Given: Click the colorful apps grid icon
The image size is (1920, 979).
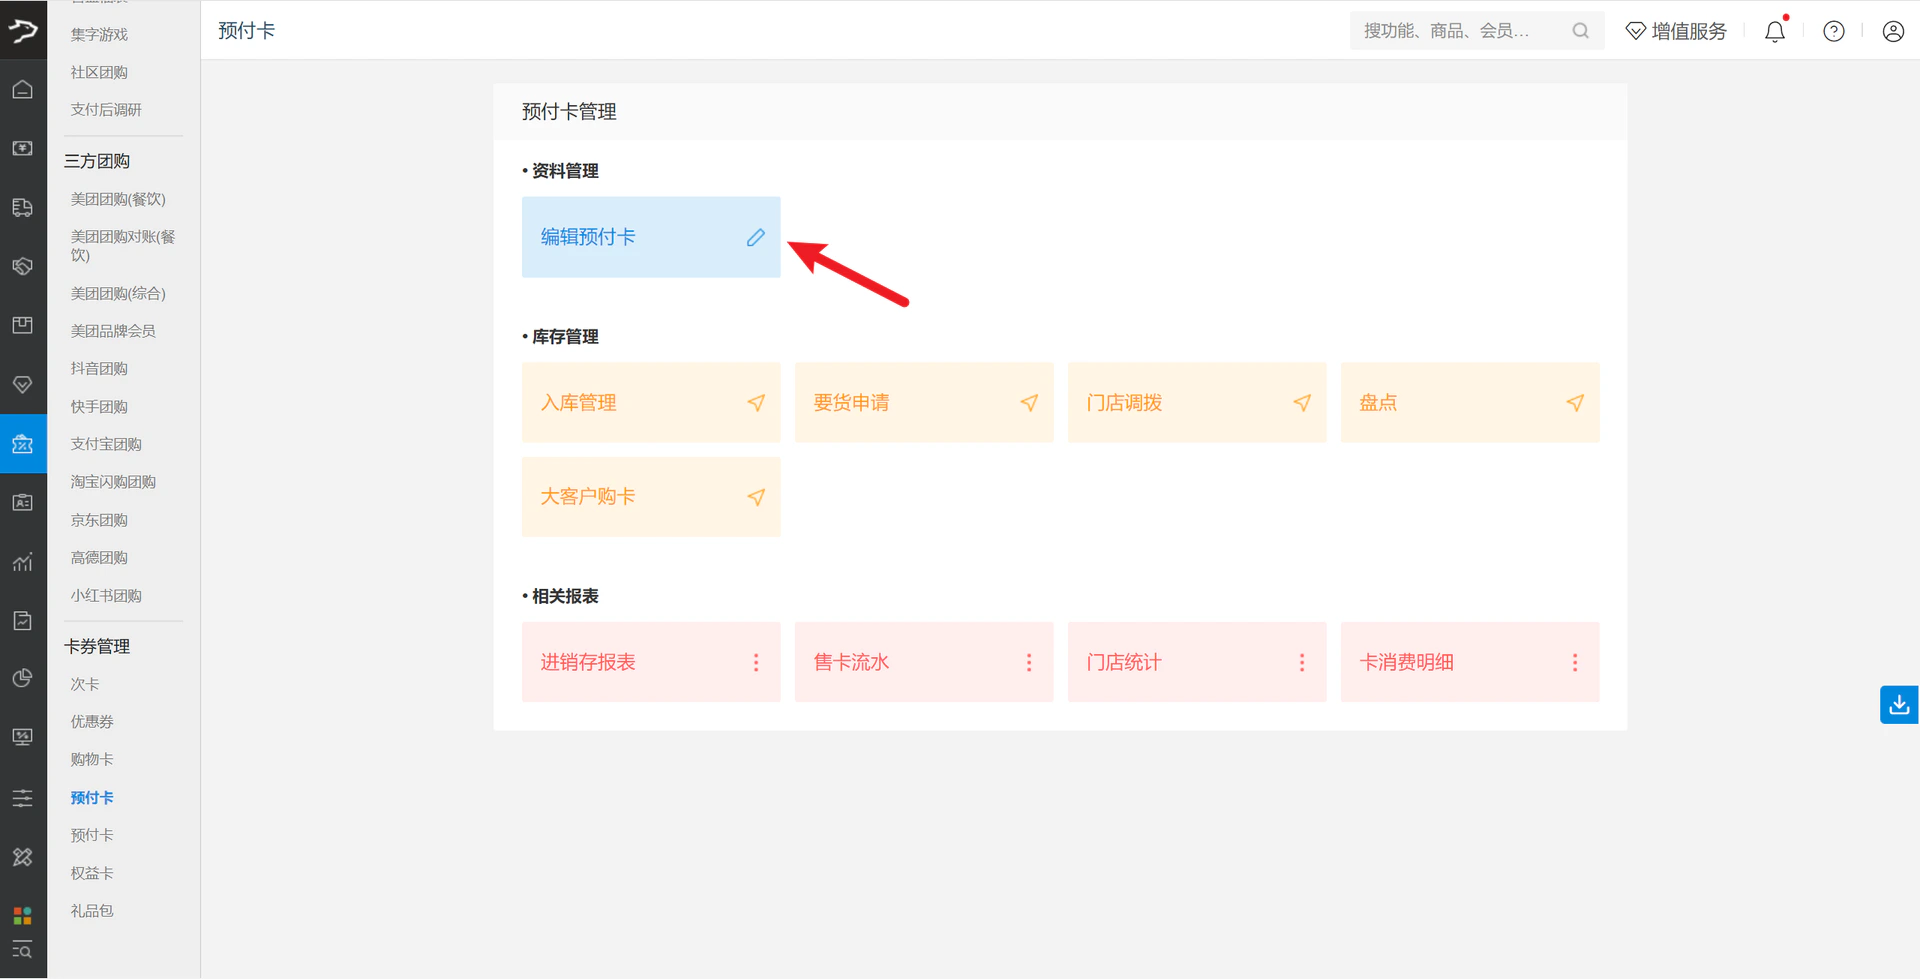Looking at the screenshot, I should click(x=23, y=915).
